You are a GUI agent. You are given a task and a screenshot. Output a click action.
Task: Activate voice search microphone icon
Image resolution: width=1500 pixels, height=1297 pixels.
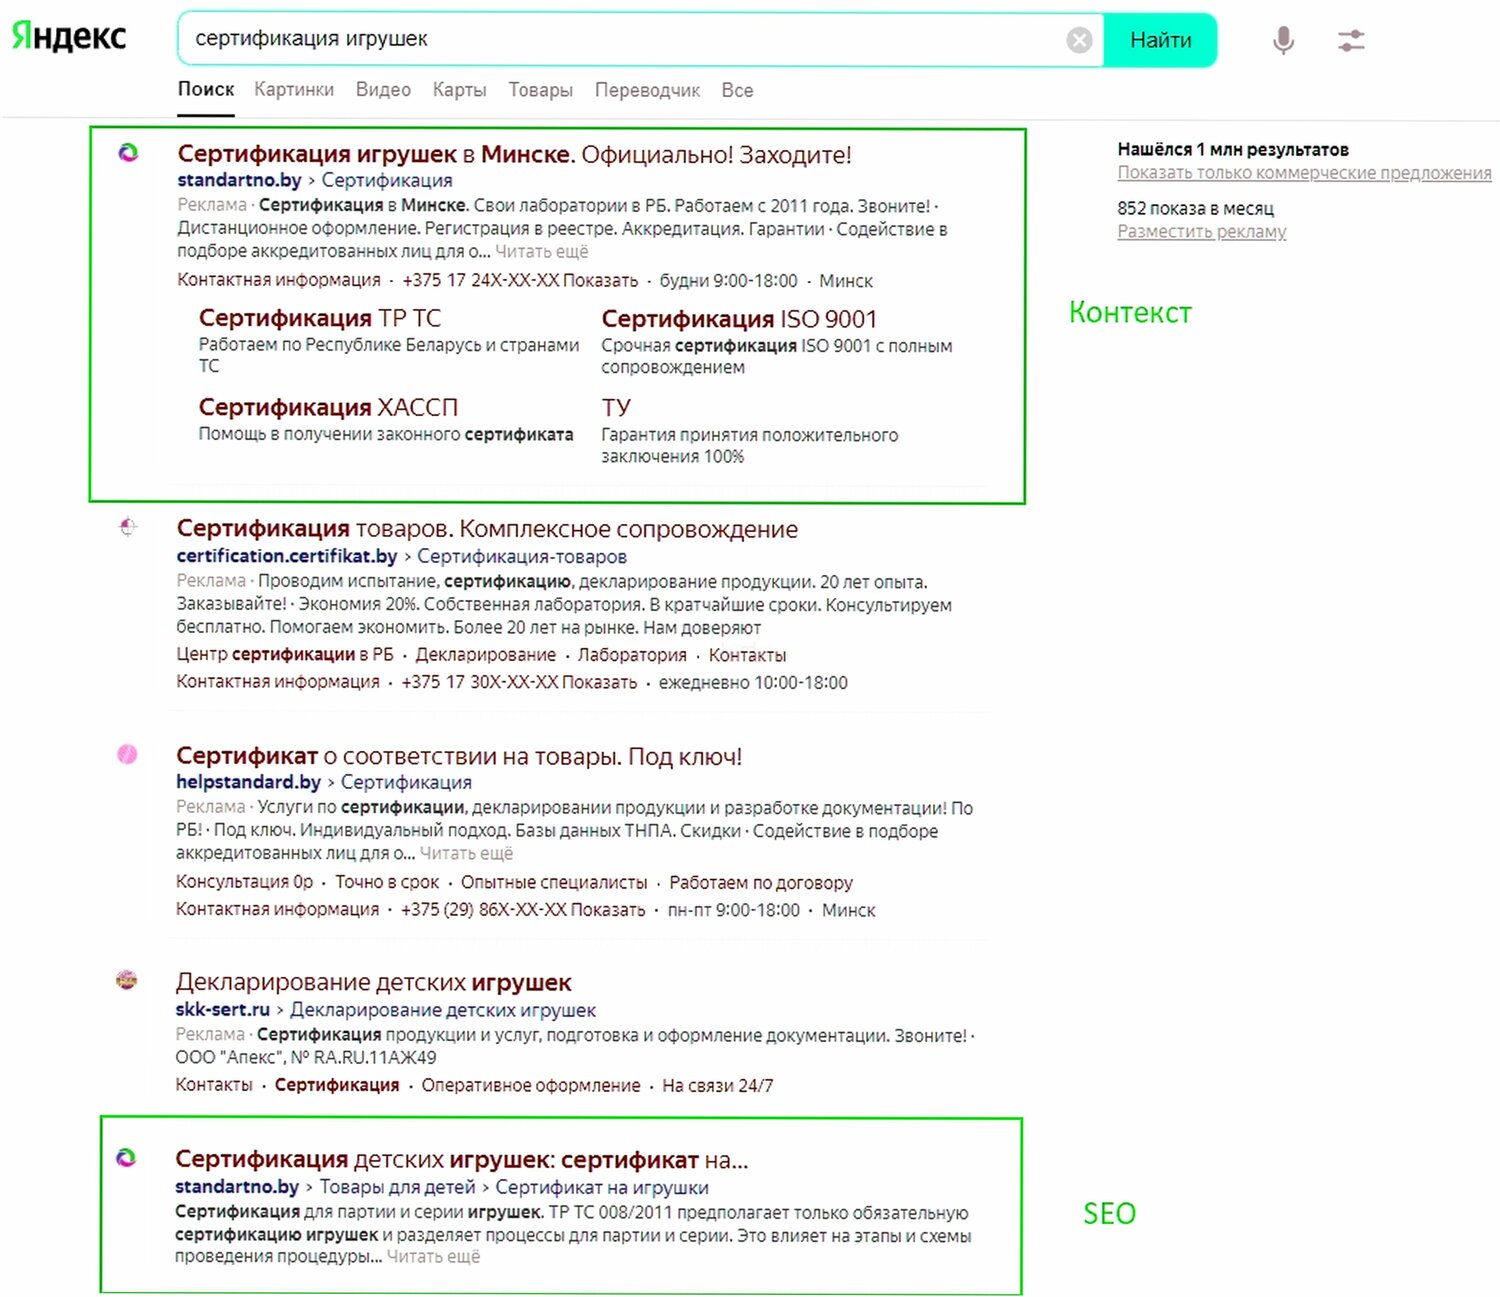point(1284,40)
